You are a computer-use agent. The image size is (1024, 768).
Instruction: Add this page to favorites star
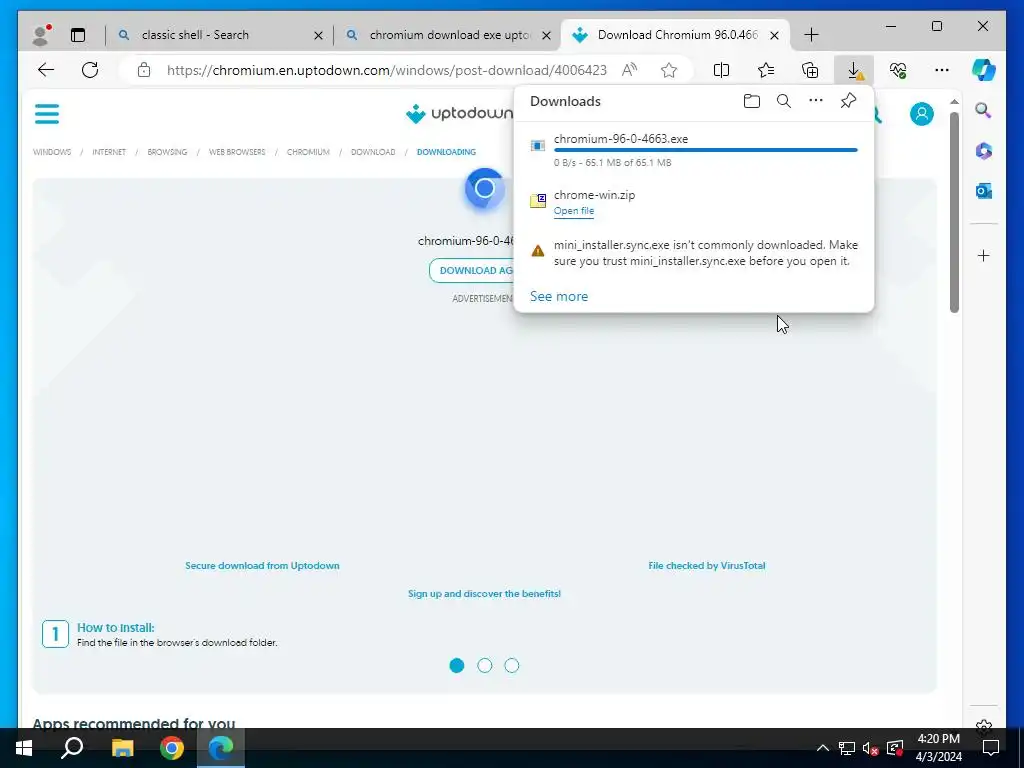click(x=669, y=70)
